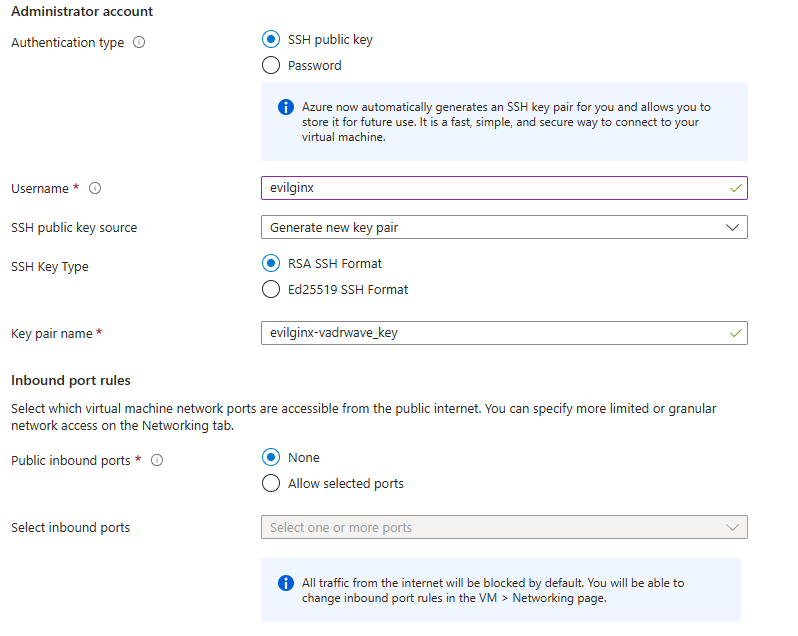Choose RSA SSH Format key type
Viewport: 798px width, 636px height.
click(271, 264)
